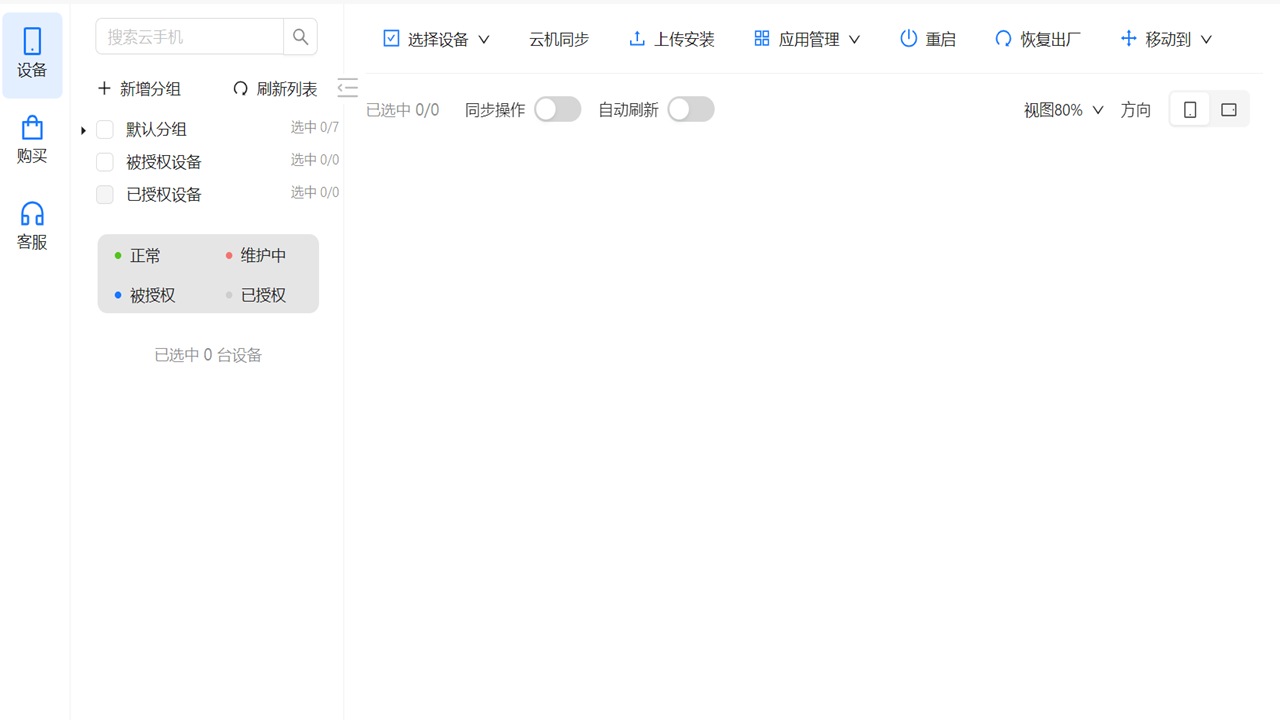Open 客服 customer service from sidebar
Screen dimensions: 1280x720
tap(31, 225)
